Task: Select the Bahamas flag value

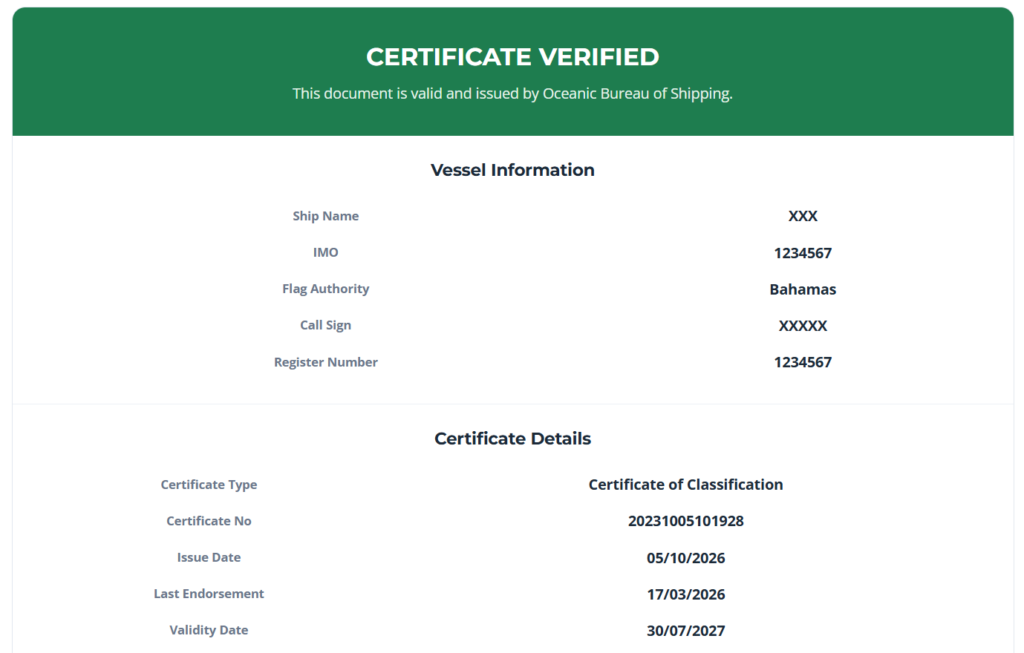Action: tap(803, 289)
